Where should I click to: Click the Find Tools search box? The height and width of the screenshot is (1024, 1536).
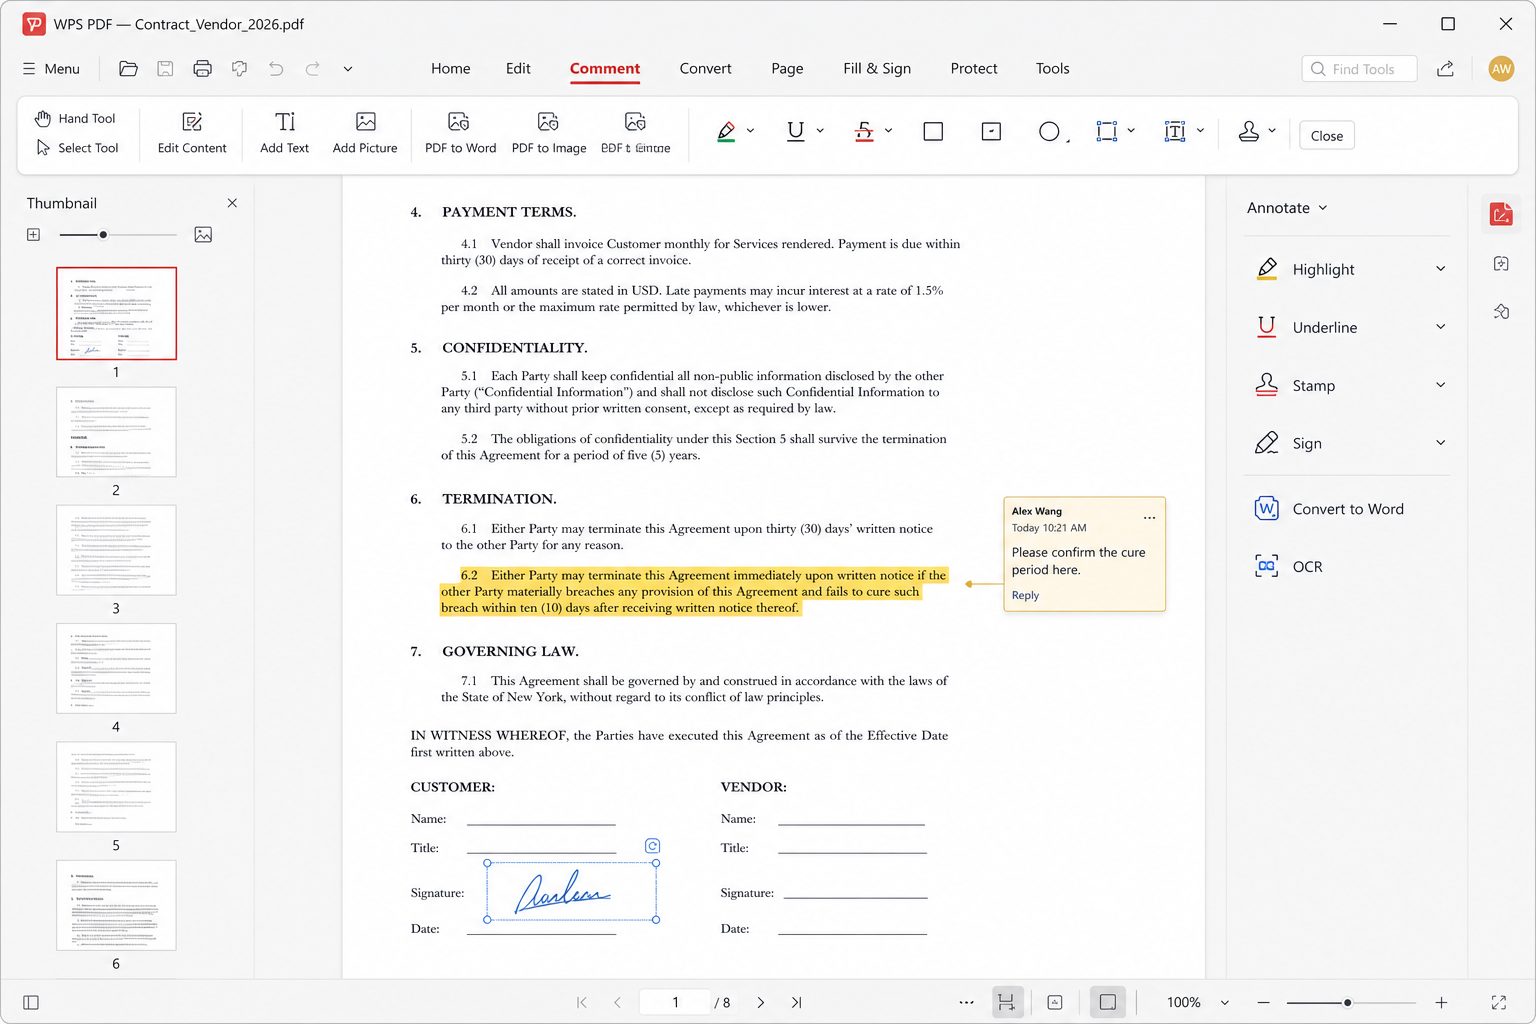pos(1359,69)
